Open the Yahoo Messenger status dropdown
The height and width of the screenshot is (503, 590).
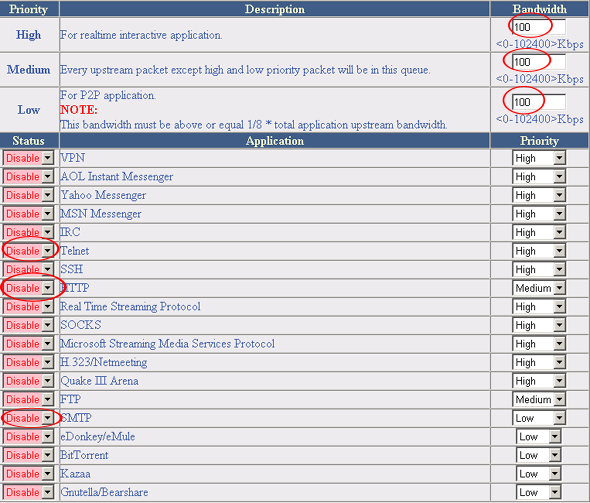(28, 195)
